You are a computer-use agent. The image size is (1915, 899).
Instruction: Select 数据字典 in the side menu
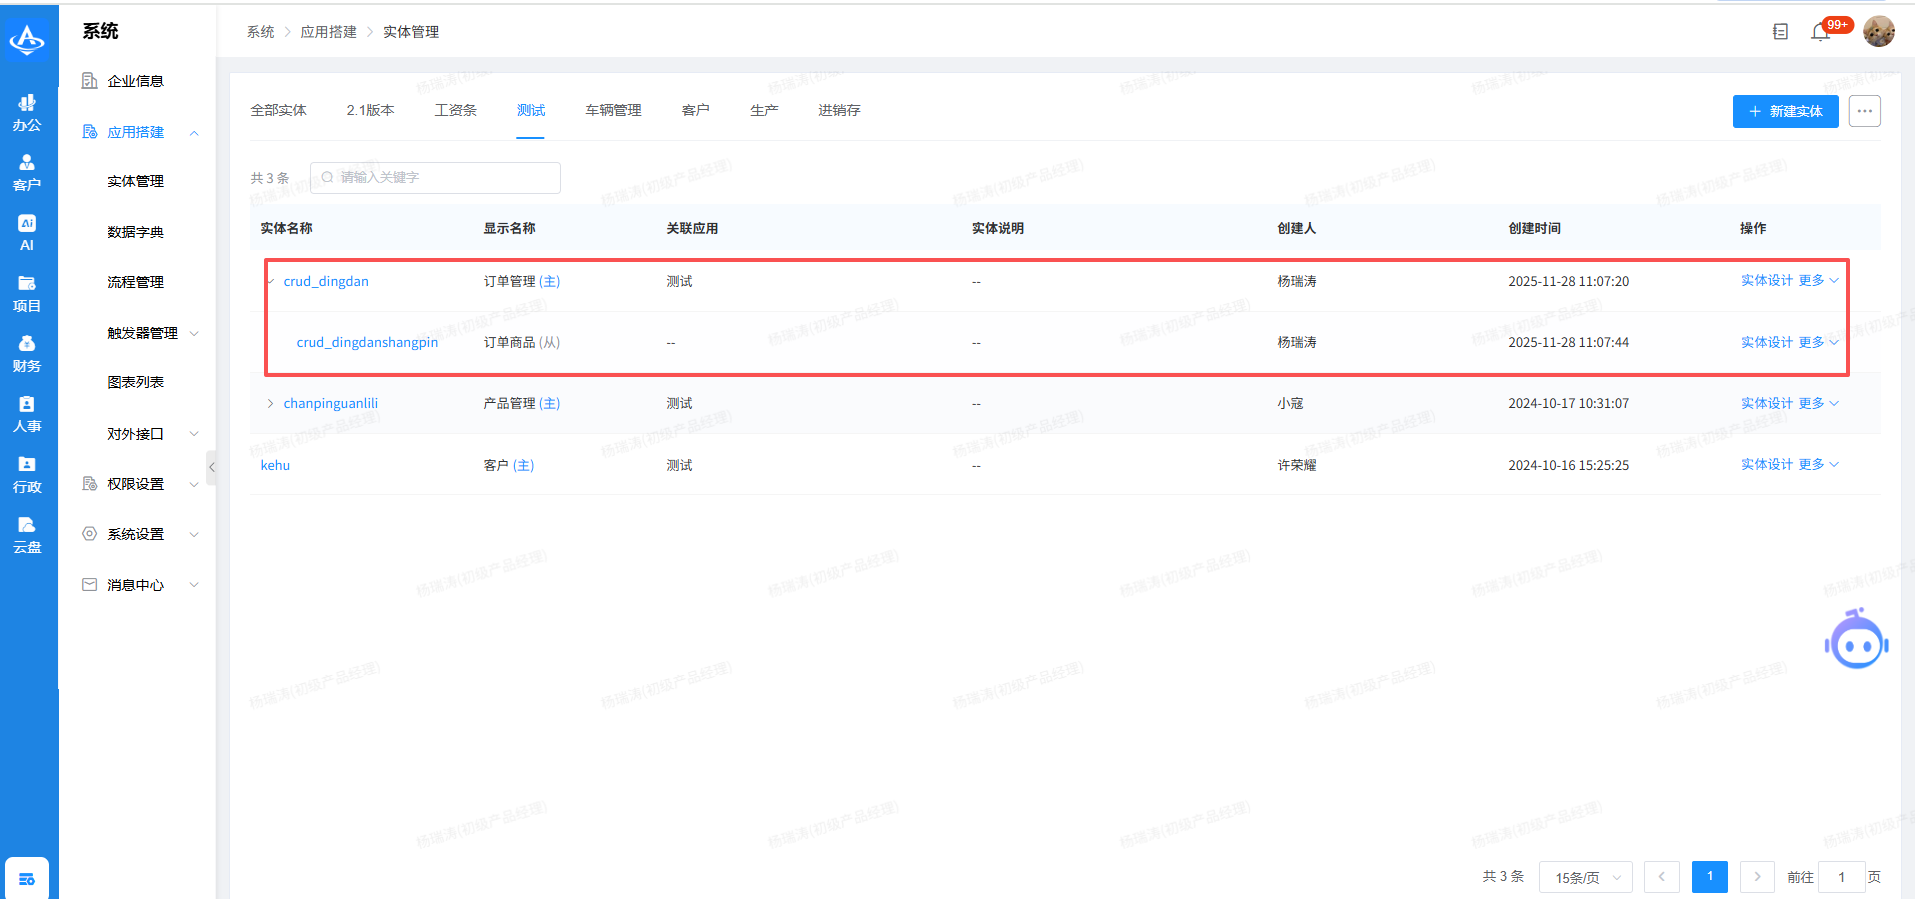click(x=135, y=232)
